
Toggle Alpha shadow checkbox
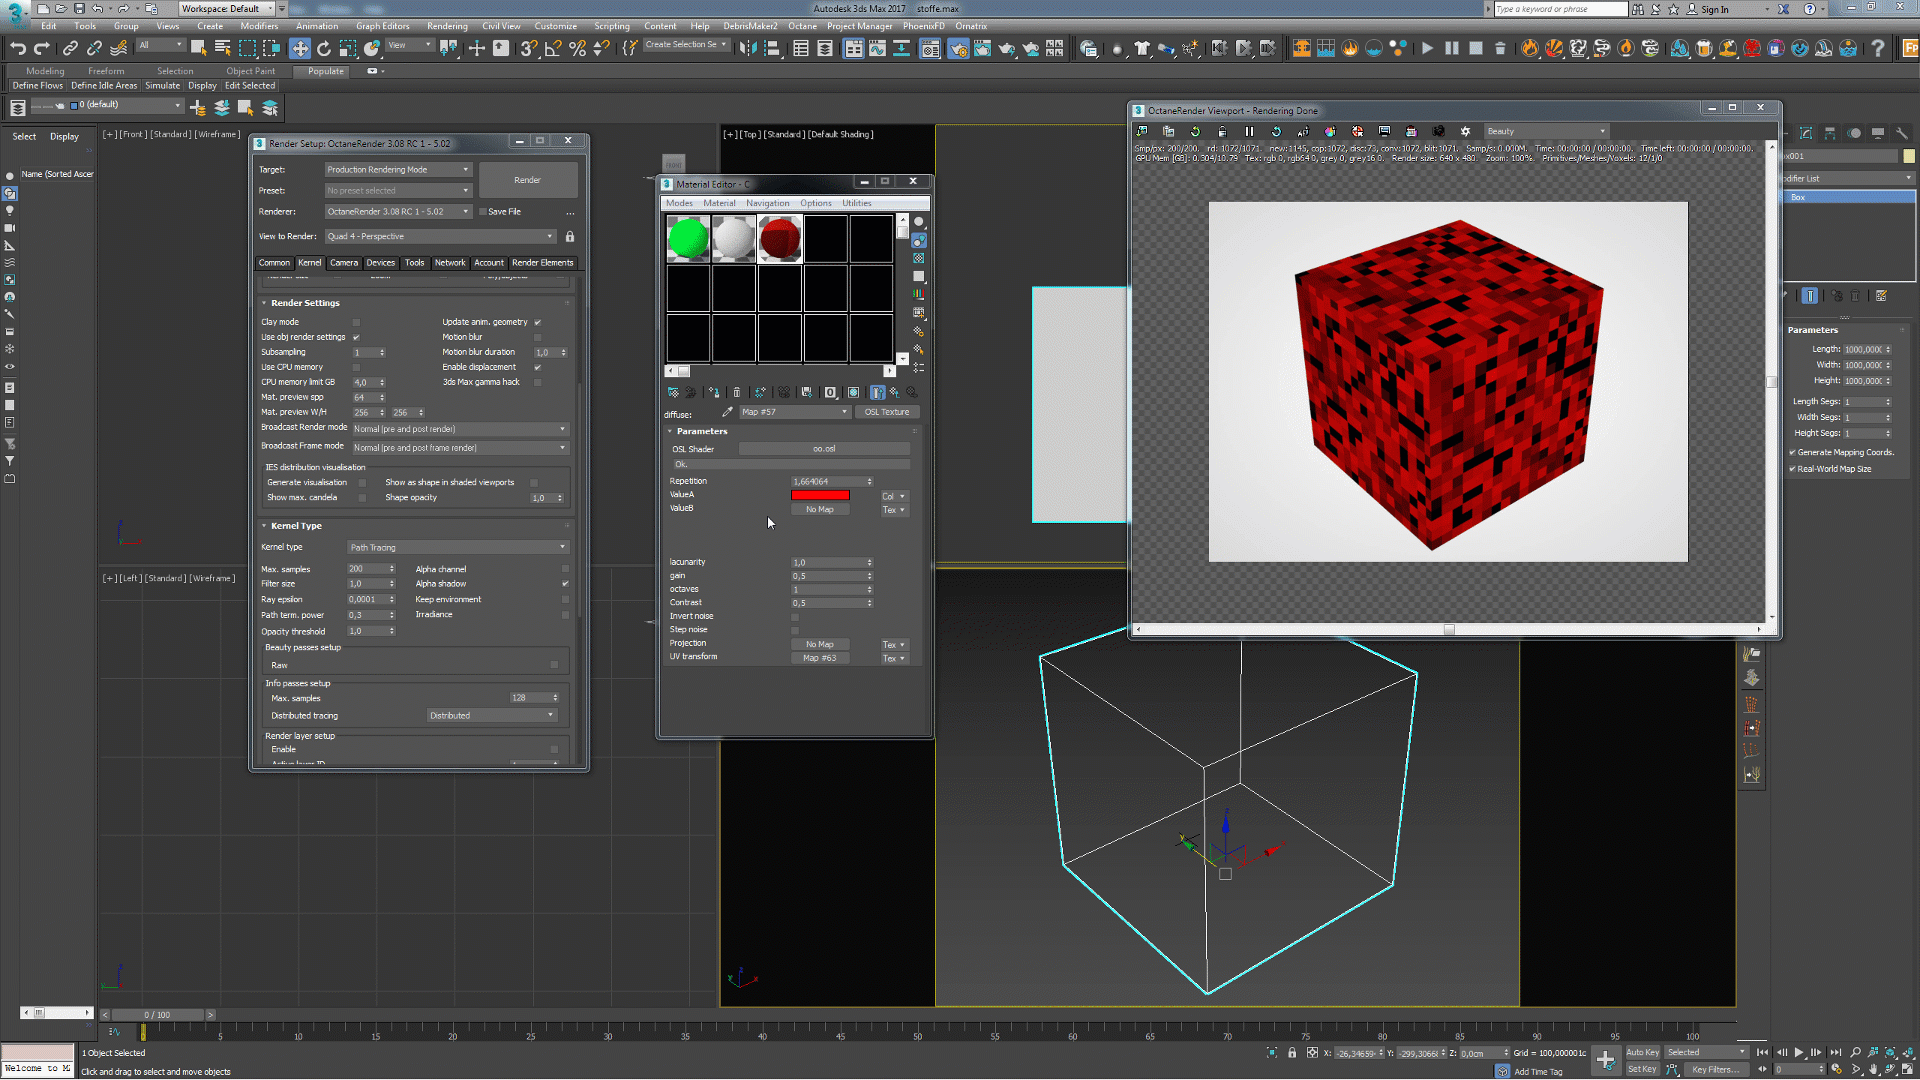point(565,584)
